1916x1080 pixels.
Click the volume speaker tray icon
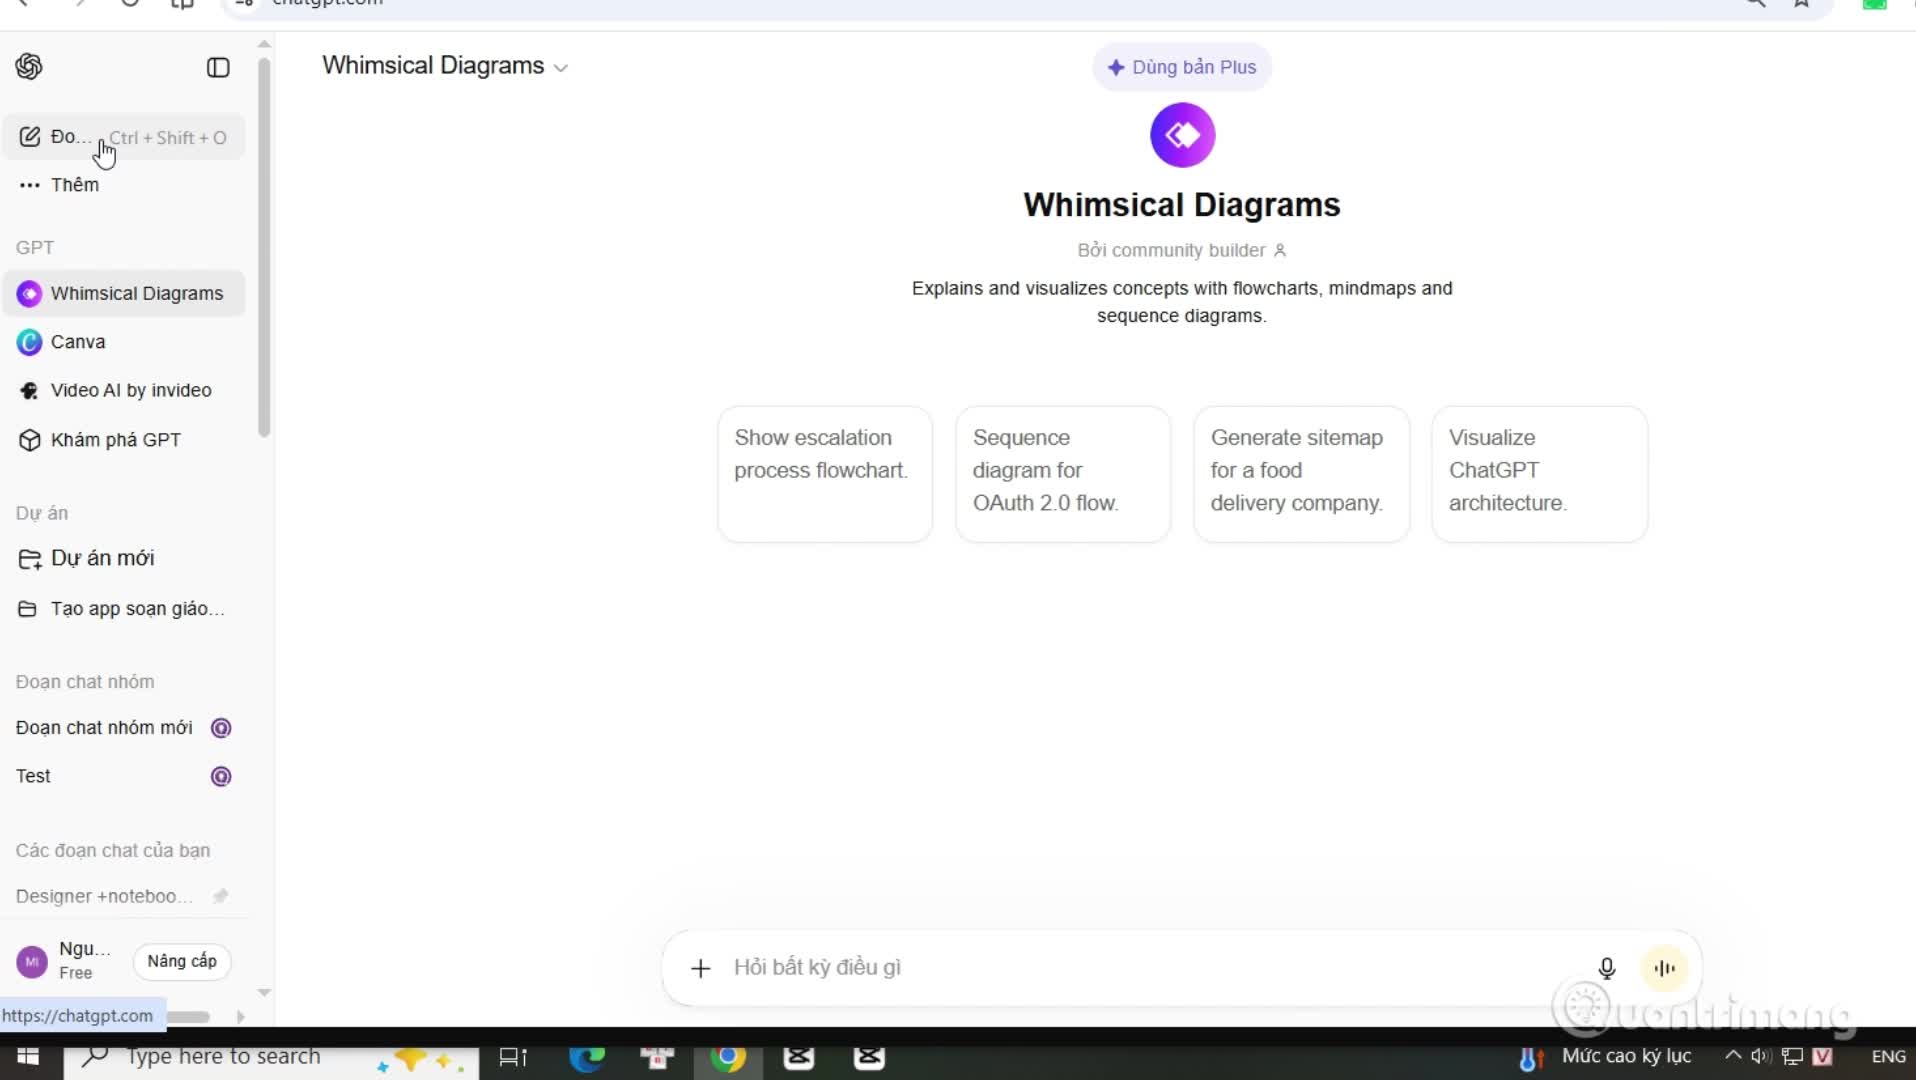tap(1761, 1057)
